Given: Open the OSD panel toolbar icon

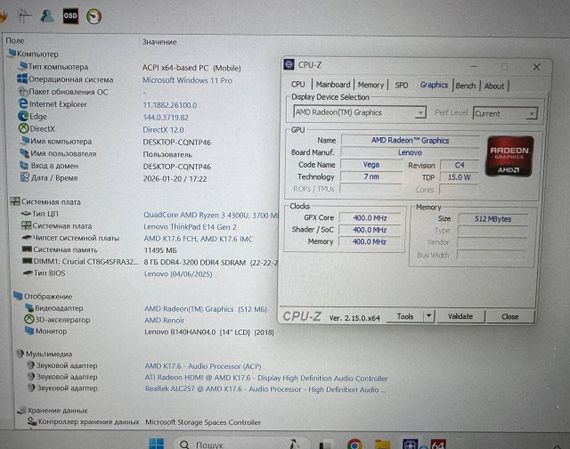Looking at the screenshot, I should tap(71, 16).
